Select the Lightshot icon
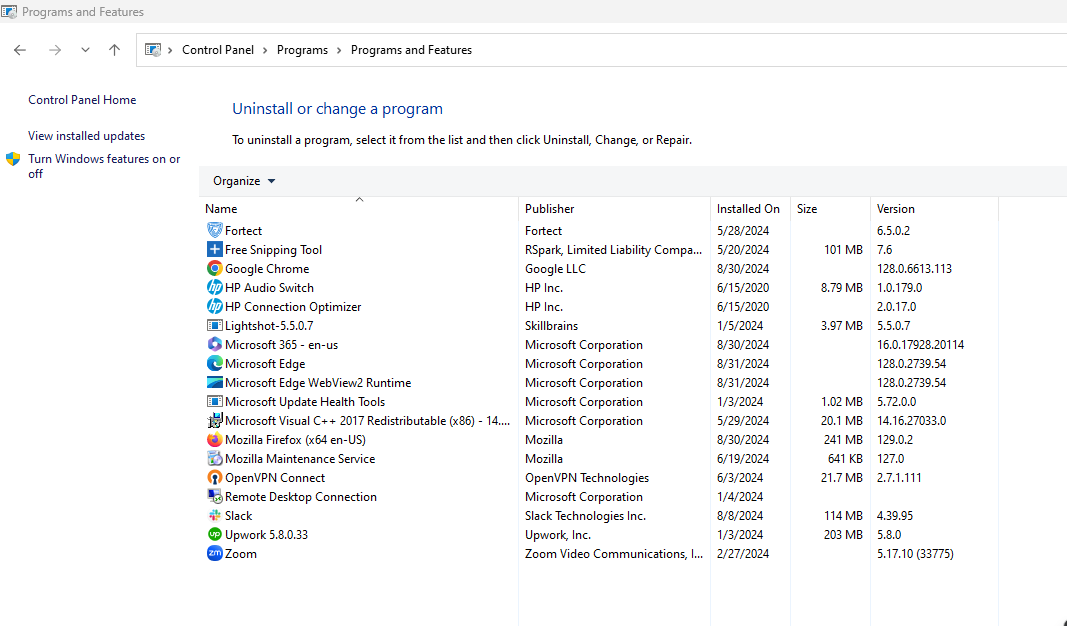This screenshot has width=1067, height=626. tap(213, 325)
